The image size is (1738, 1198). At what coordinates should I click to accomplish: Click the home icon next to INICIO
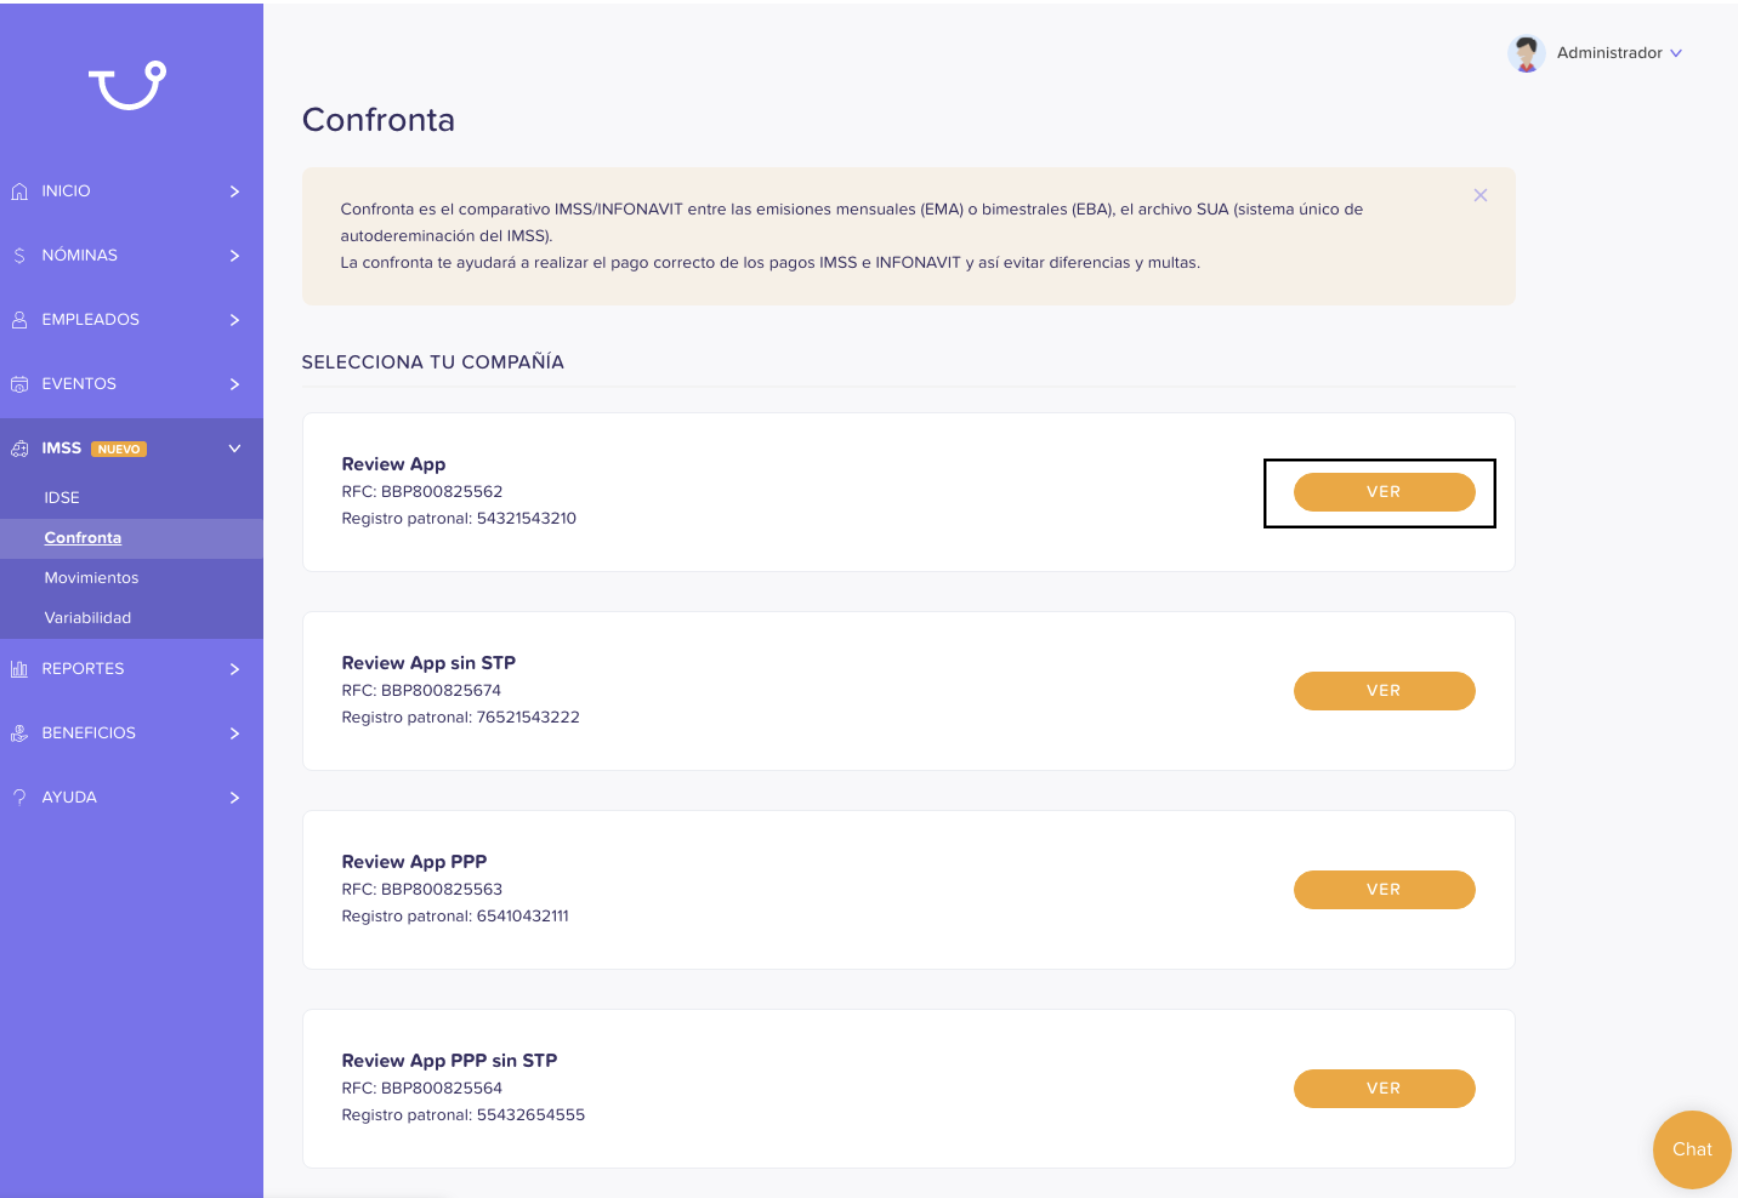19,191
